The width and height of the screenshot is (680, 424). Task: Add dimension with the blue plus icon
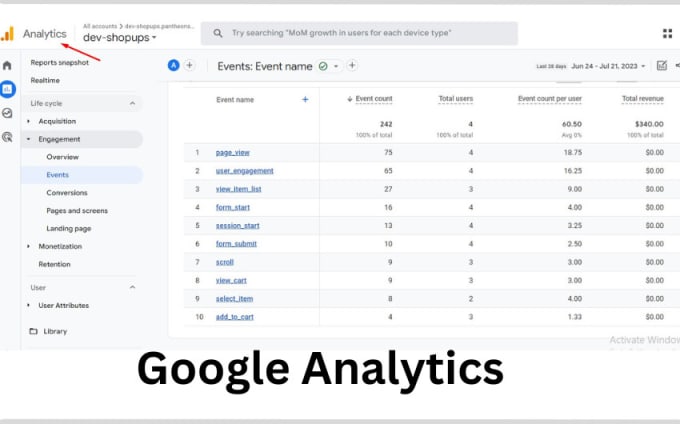pyautogui.click(x=305, y=99)
